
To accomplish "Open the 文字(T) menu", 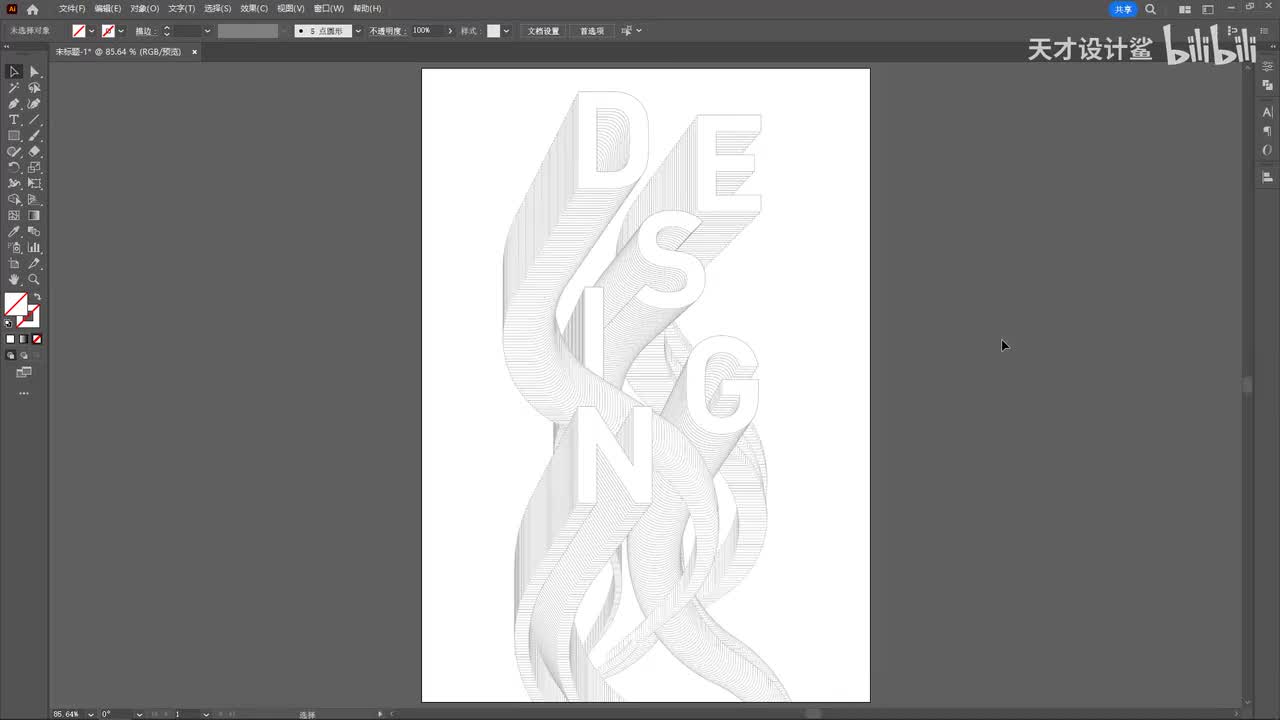I will 182,9.
